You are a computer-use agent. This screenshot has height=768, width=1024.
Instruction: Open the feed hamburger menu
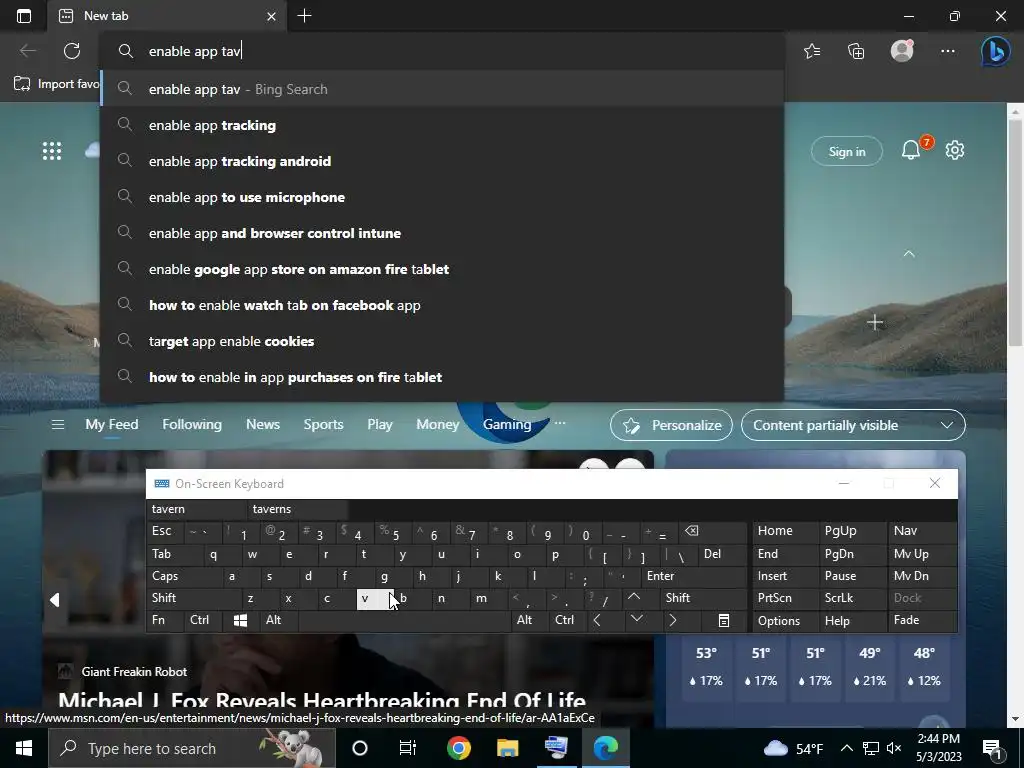[x=57, y=425]
